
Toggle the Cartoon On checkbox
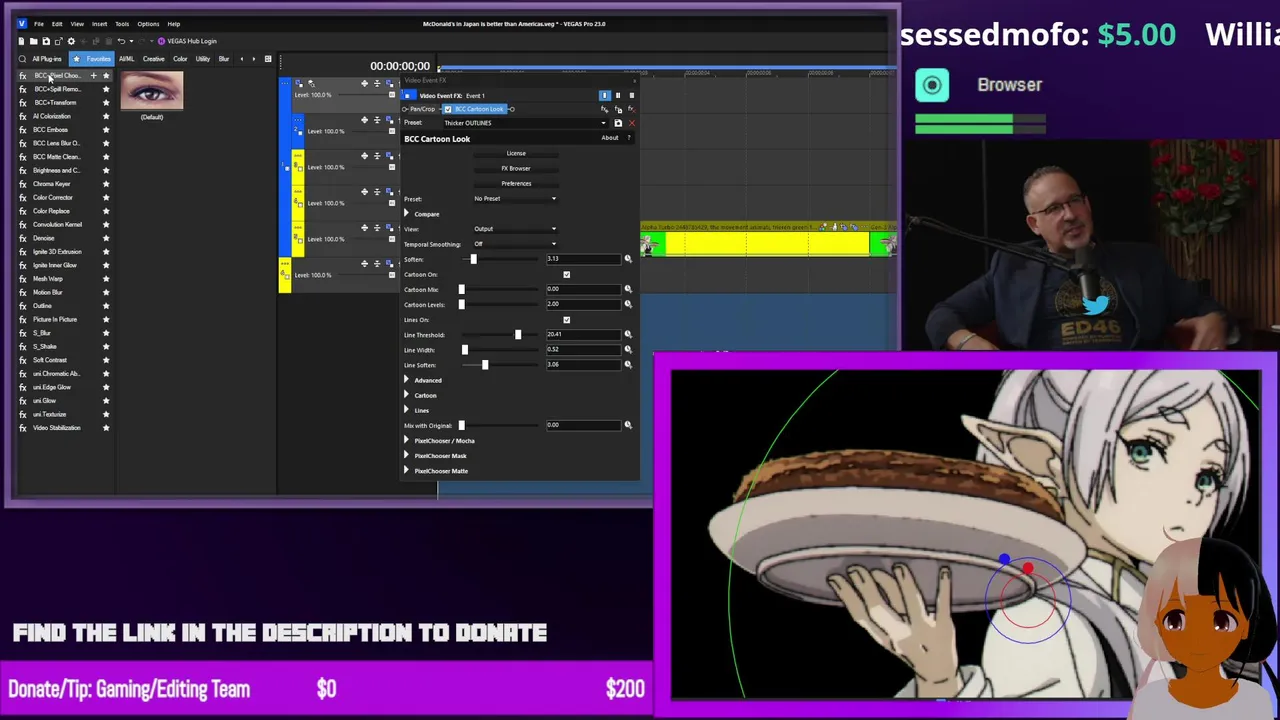pyautogui.click(x=566, y=274)
